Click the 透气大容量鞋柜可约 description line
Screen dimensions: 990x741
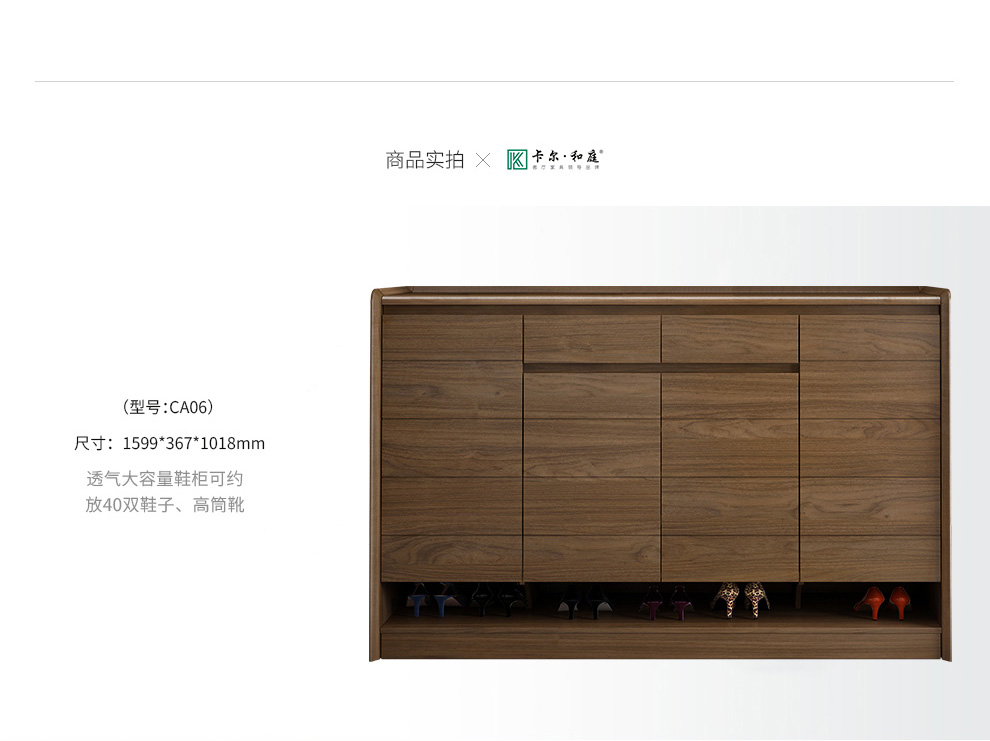165,478
